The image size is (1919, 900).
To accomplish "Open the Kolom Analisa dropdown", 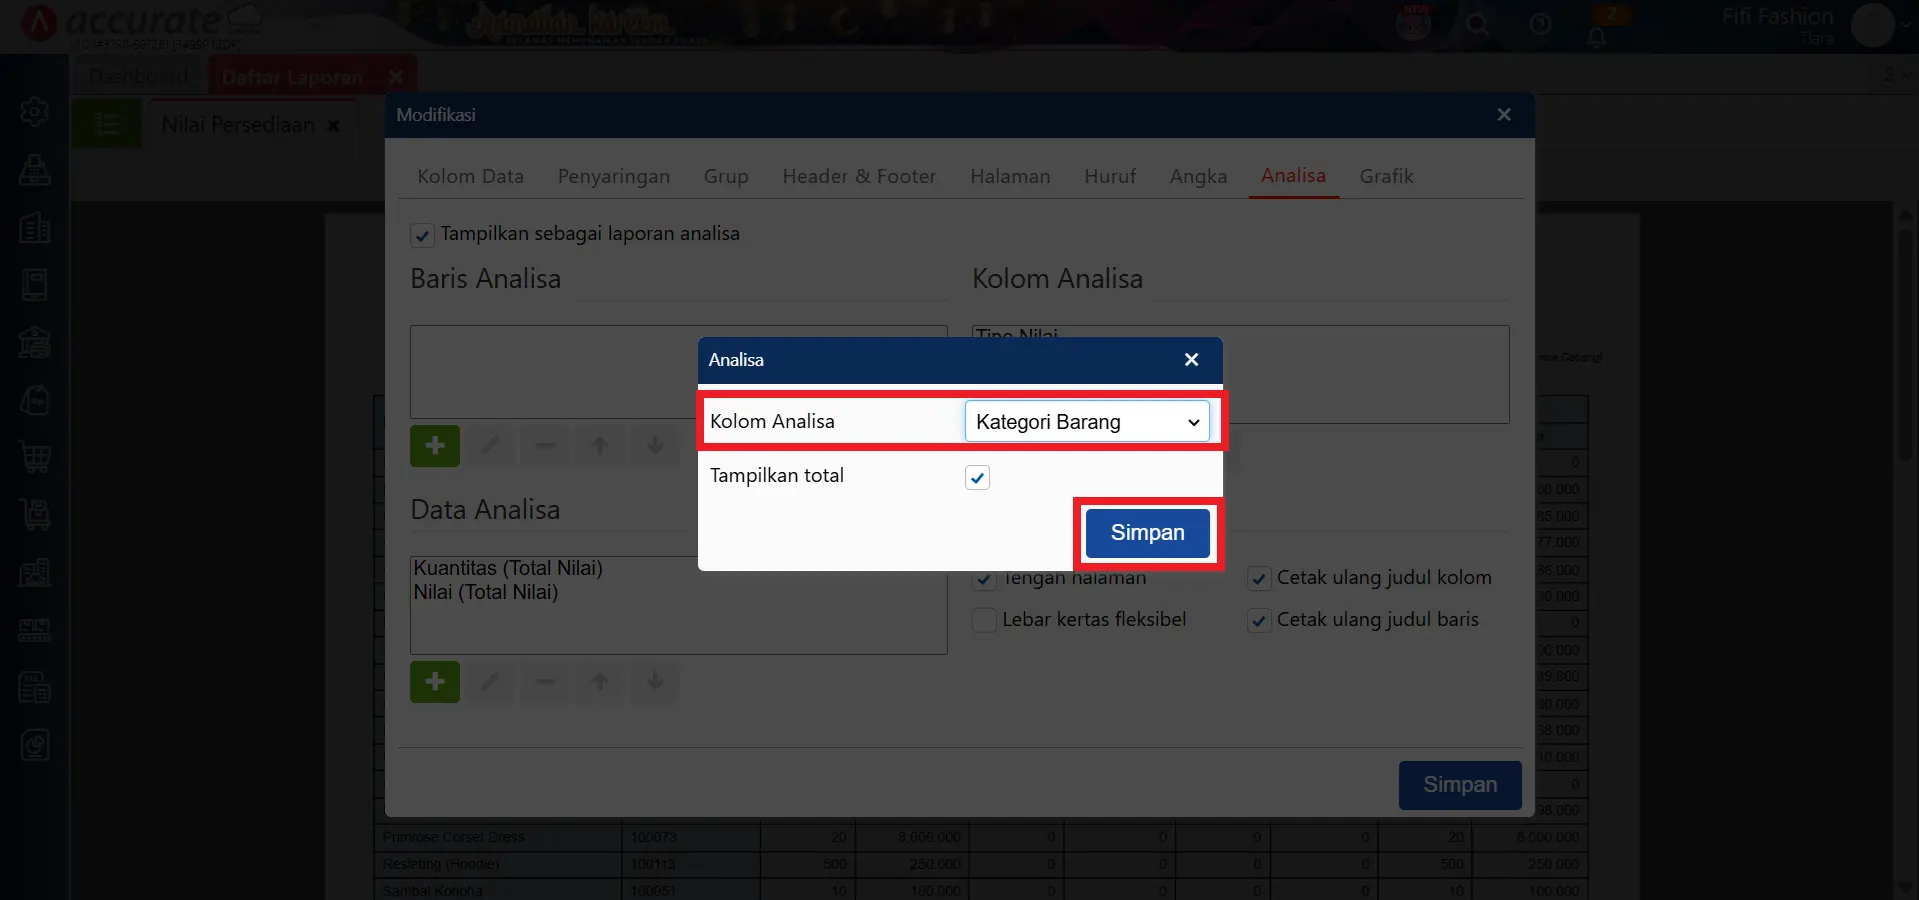I will coord(1086,422).
